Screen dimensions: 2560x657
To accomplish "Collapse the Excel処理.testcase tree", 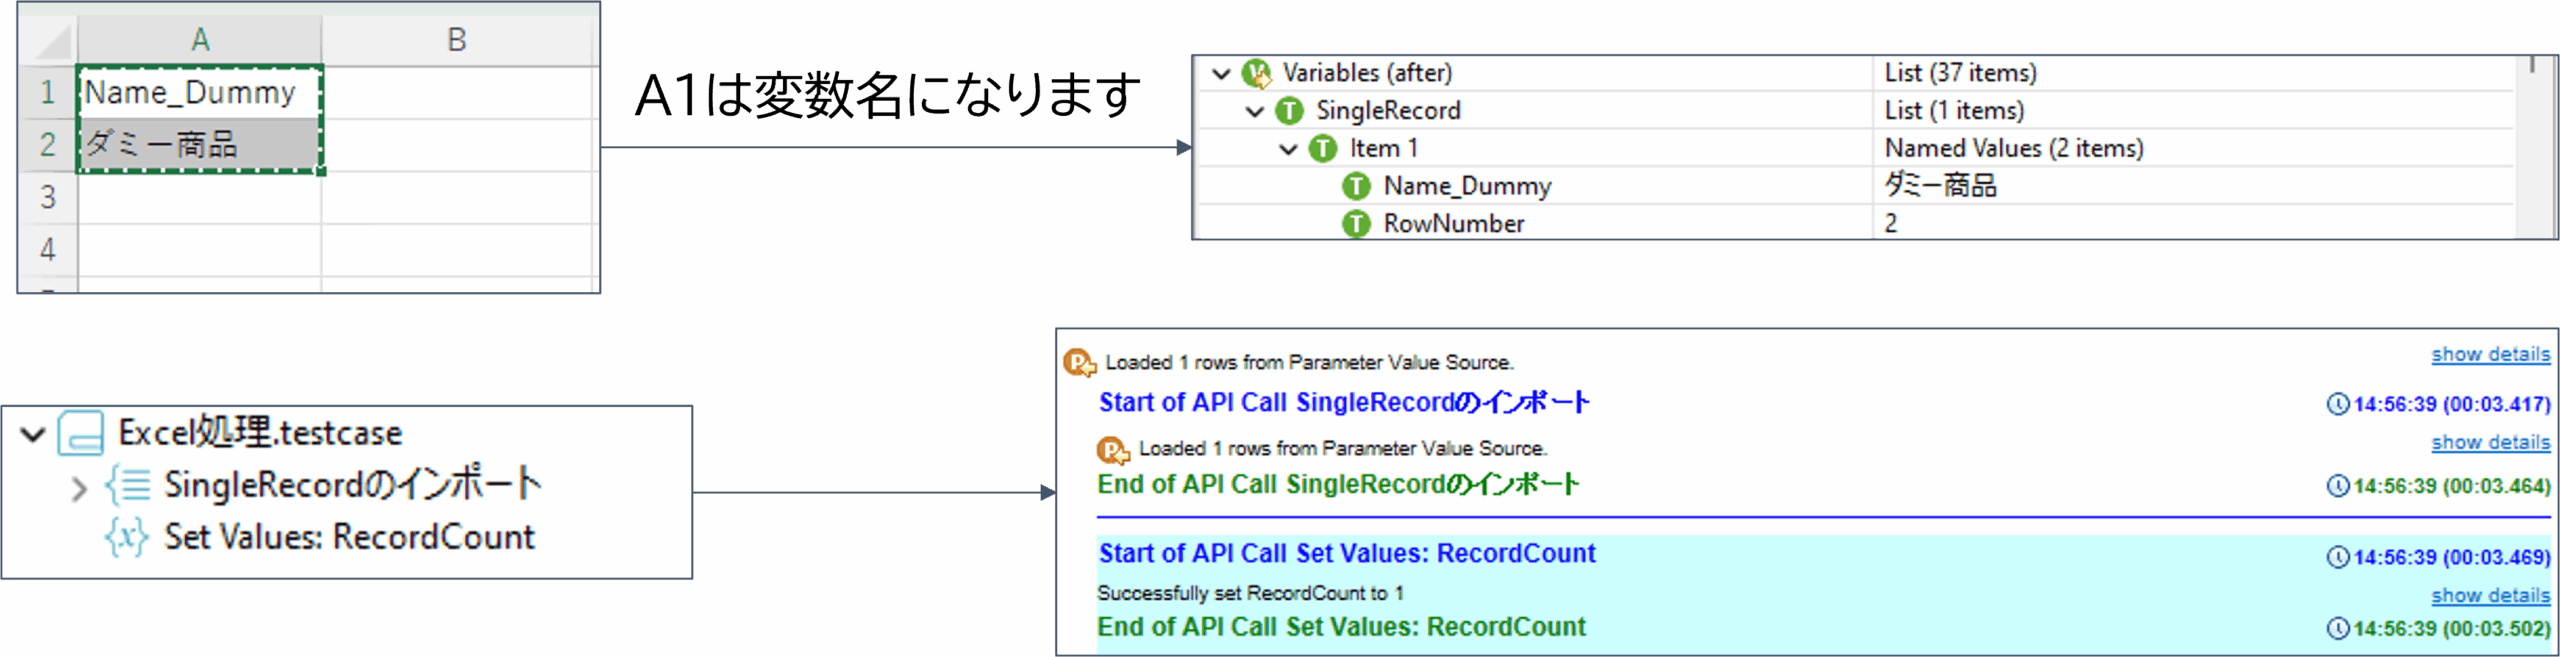I will 33,434.
